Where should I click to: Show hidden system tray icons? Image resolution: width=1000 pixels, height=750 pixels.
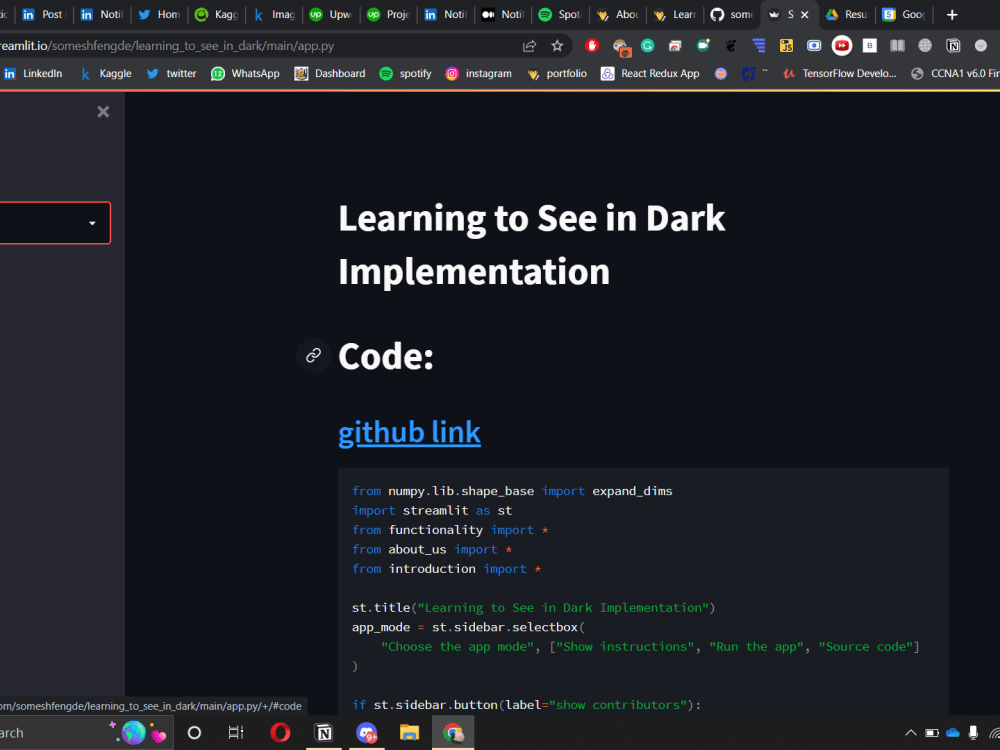pyautogui.click(x=911, y=733)
